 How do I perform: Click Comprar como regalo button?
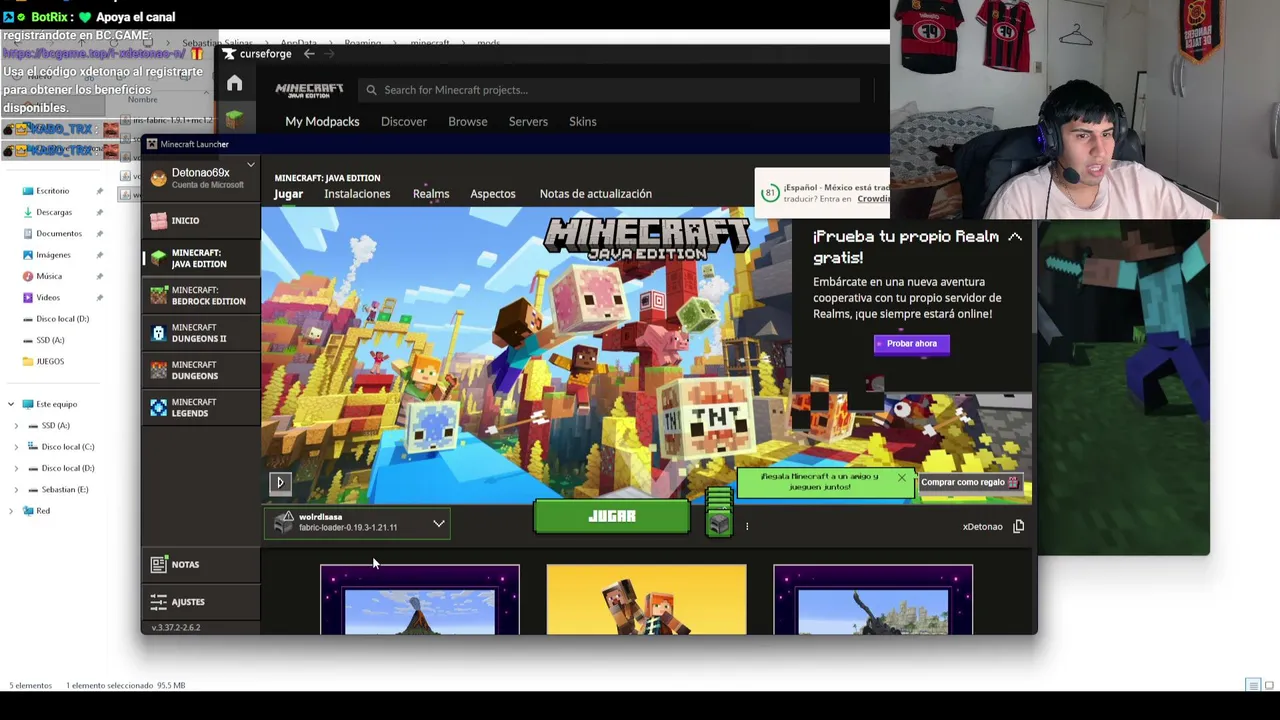pos(970,482)
